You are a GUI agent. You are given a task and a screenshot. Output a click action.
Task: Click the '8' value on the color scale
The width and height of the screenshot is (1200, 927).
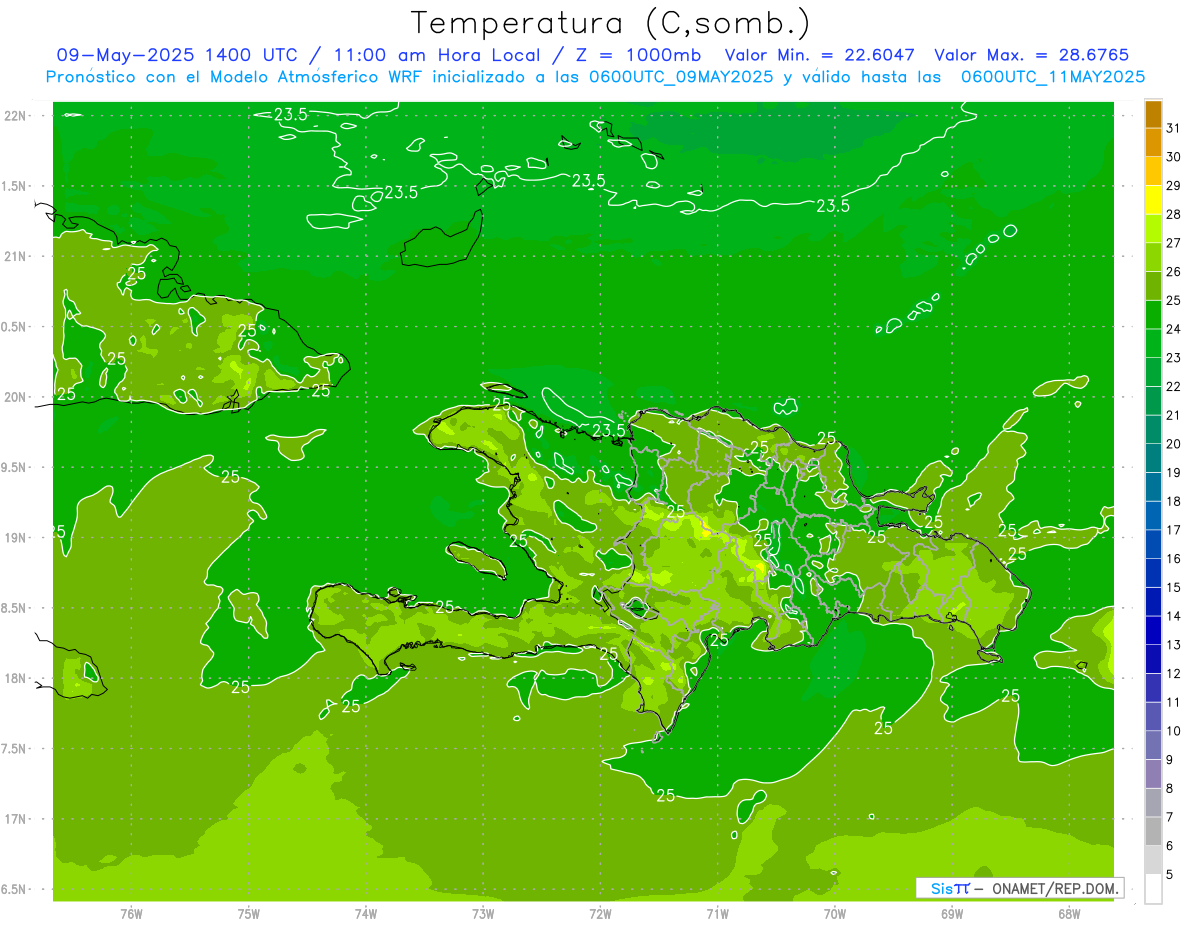tap(1169, 789)
